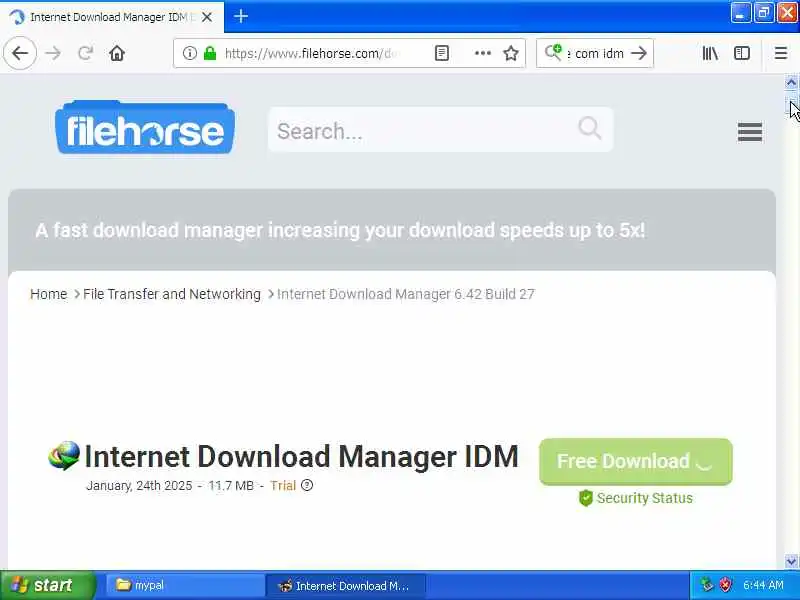Go back to the previous page
This screenshot has height=600, width=800.
point(20,53)
